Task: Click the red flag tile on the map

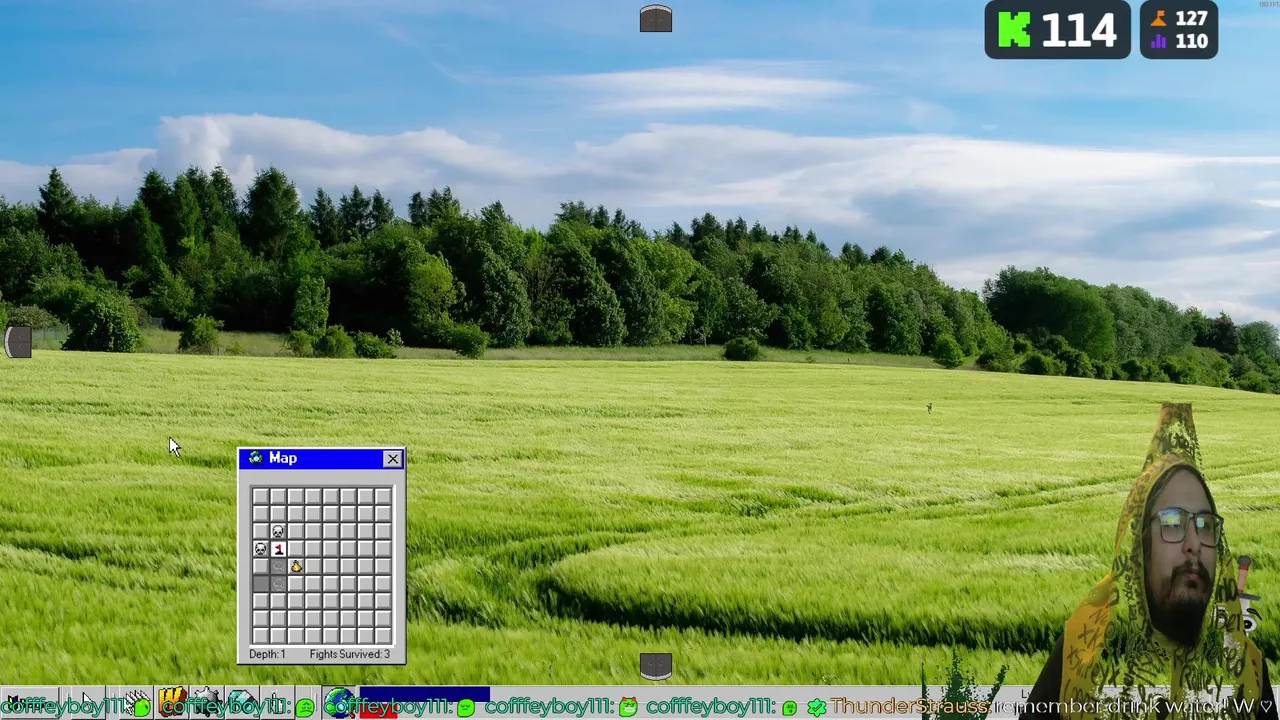Action: (278, 549)
